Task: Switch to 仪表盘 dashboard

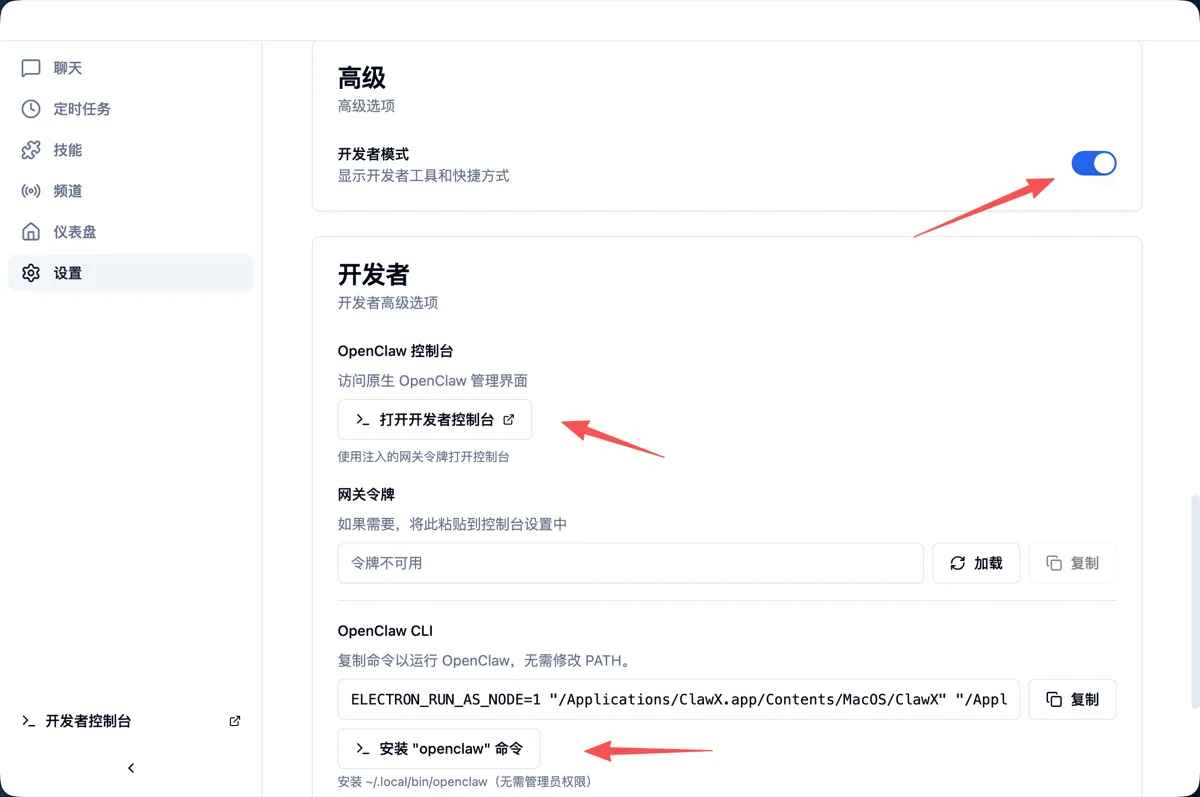Action: point(130,232)
